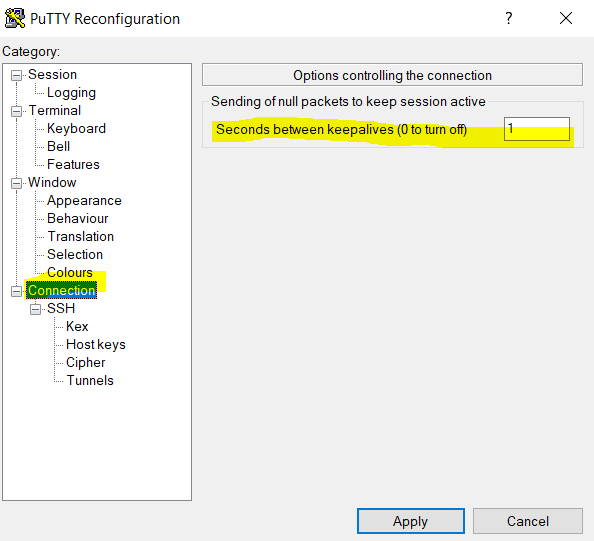The width and height of the screenshot is (594, 541).
Task: Open the Kex category
Action: (77, 327)
